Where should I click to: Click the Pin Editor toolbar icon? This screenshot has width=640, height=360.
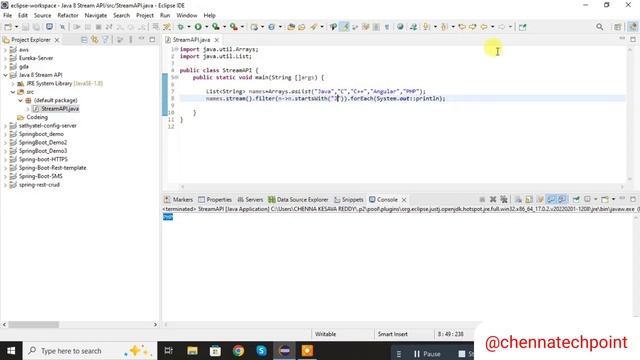(522, 27)
